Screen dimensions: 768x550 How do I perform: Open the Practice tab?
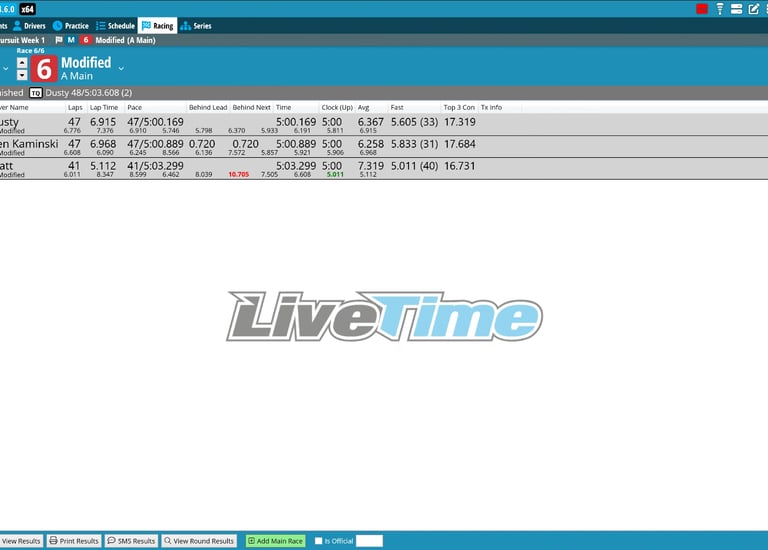pos(71,26)
